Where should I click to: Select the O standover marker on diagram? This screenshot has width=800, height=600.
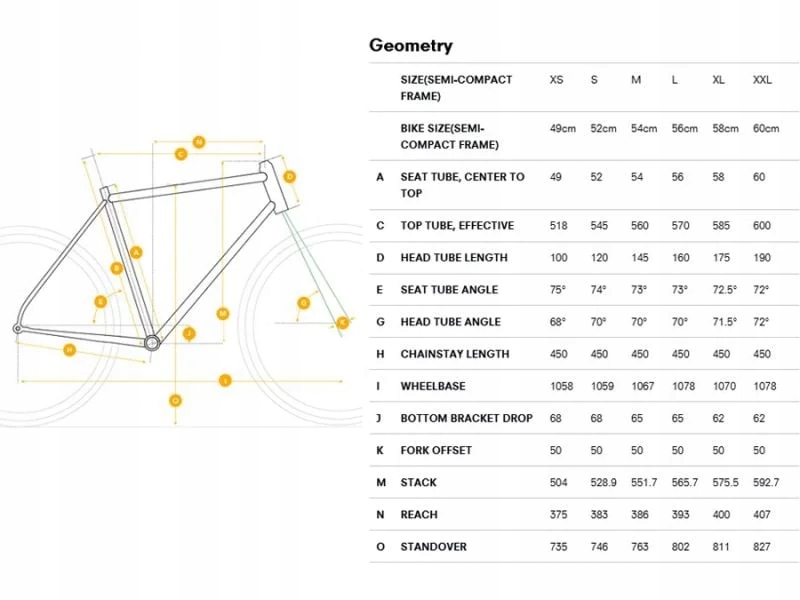pyautogui.click(x=175, y=400)
